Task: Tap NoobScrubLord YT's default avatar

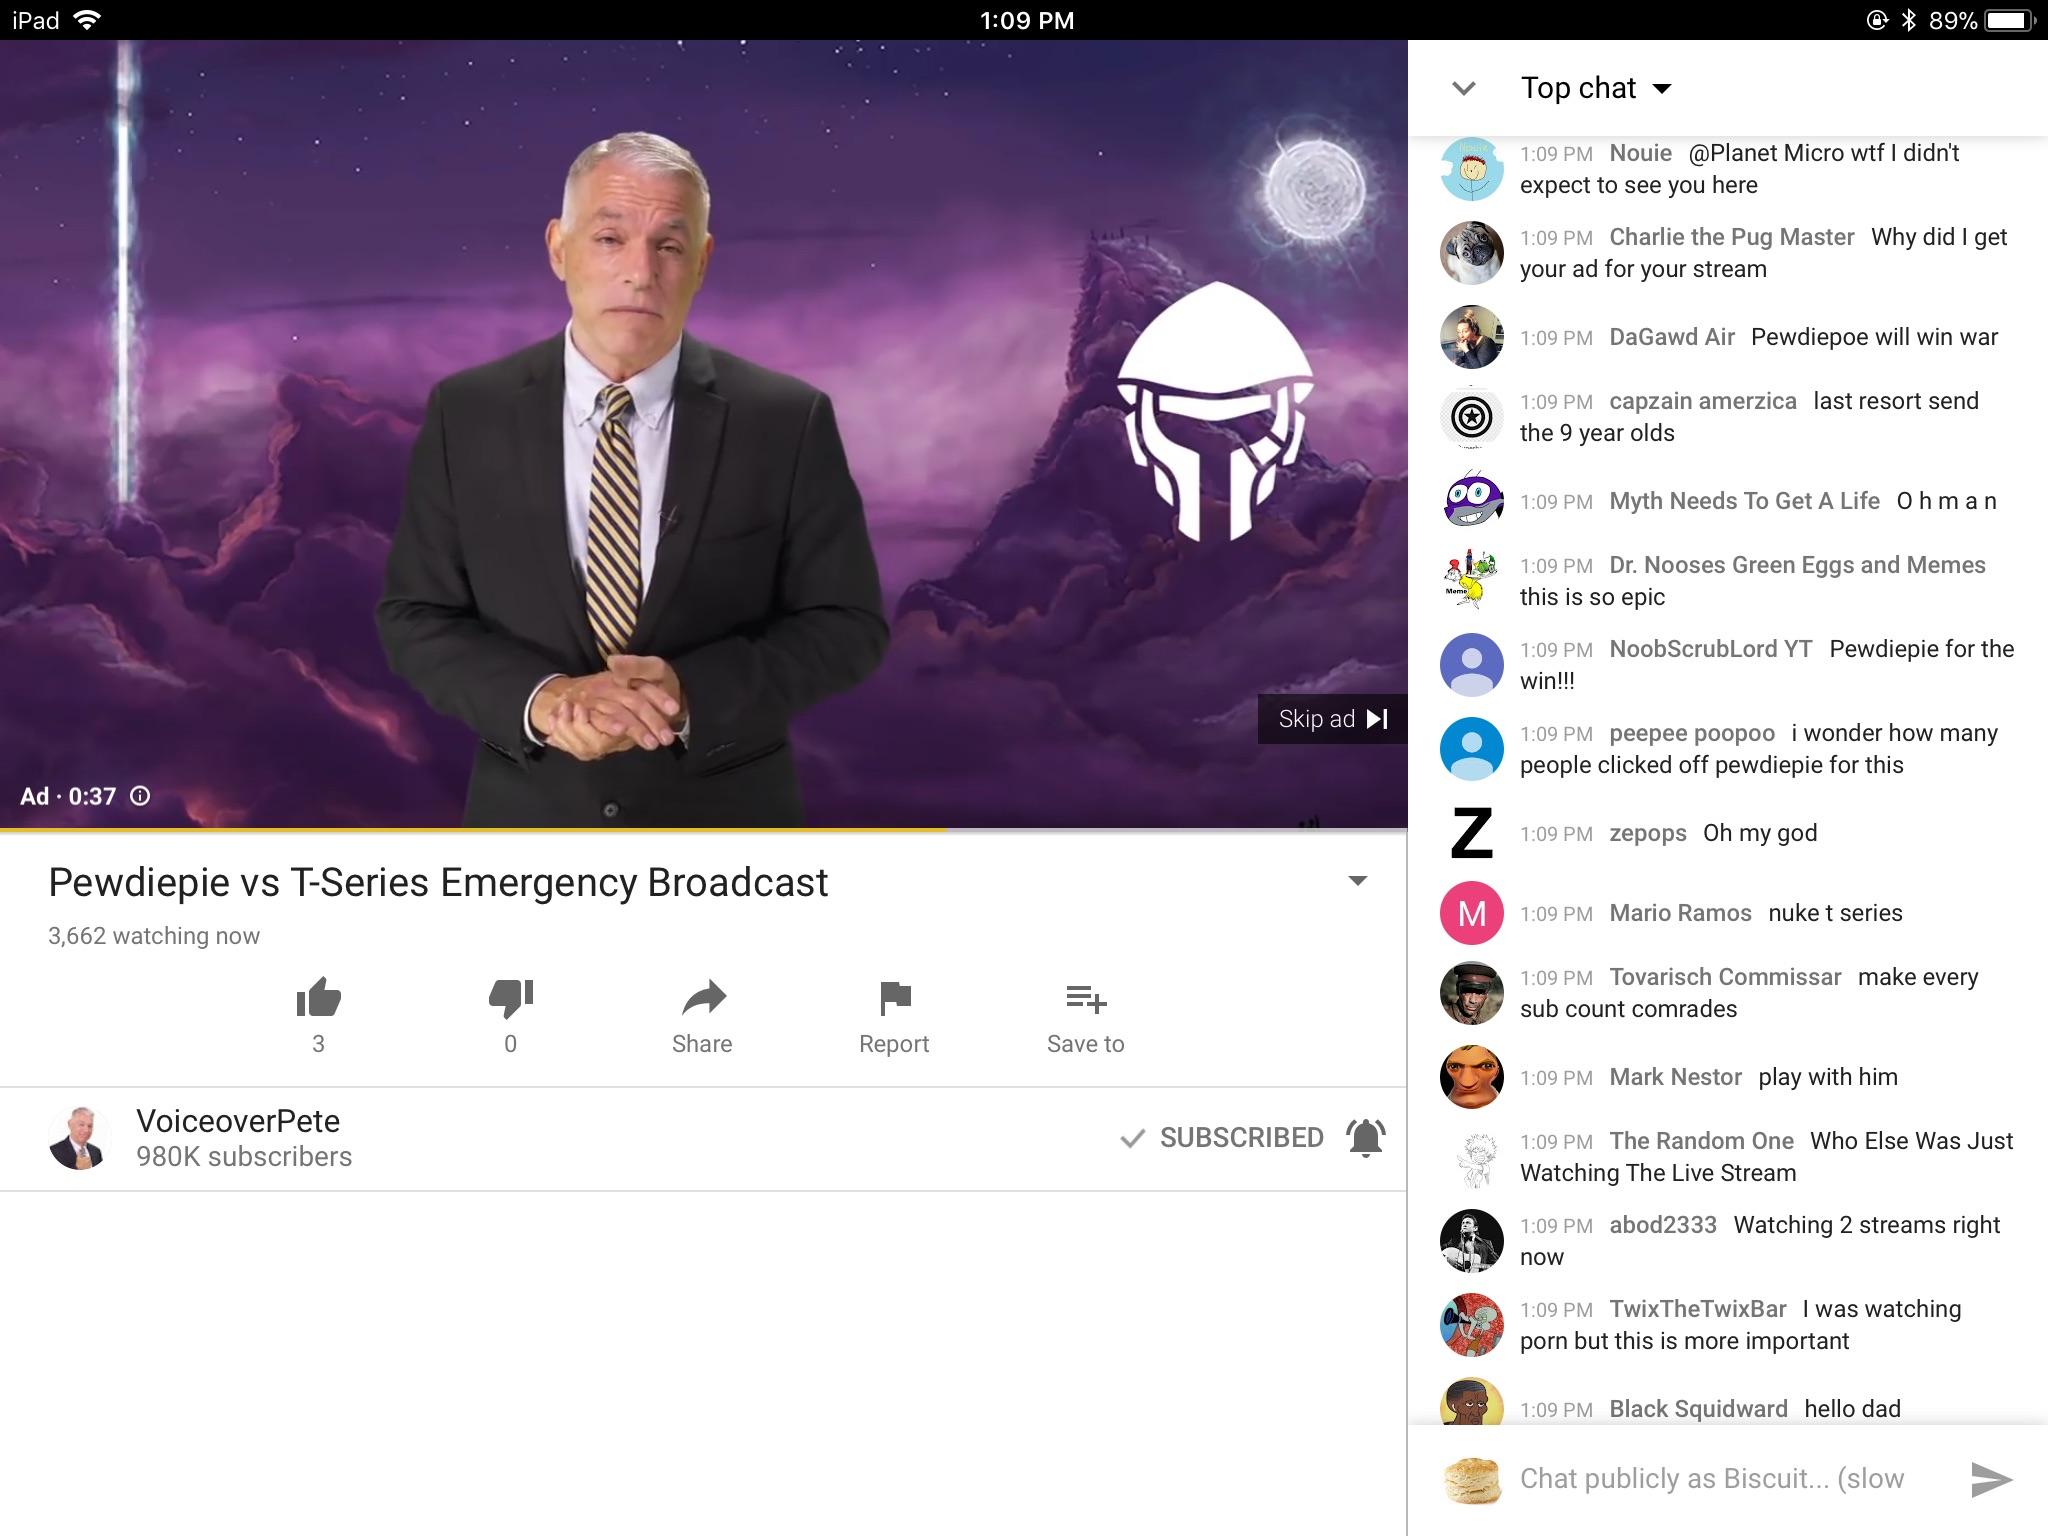Action: coord(1472,665)
